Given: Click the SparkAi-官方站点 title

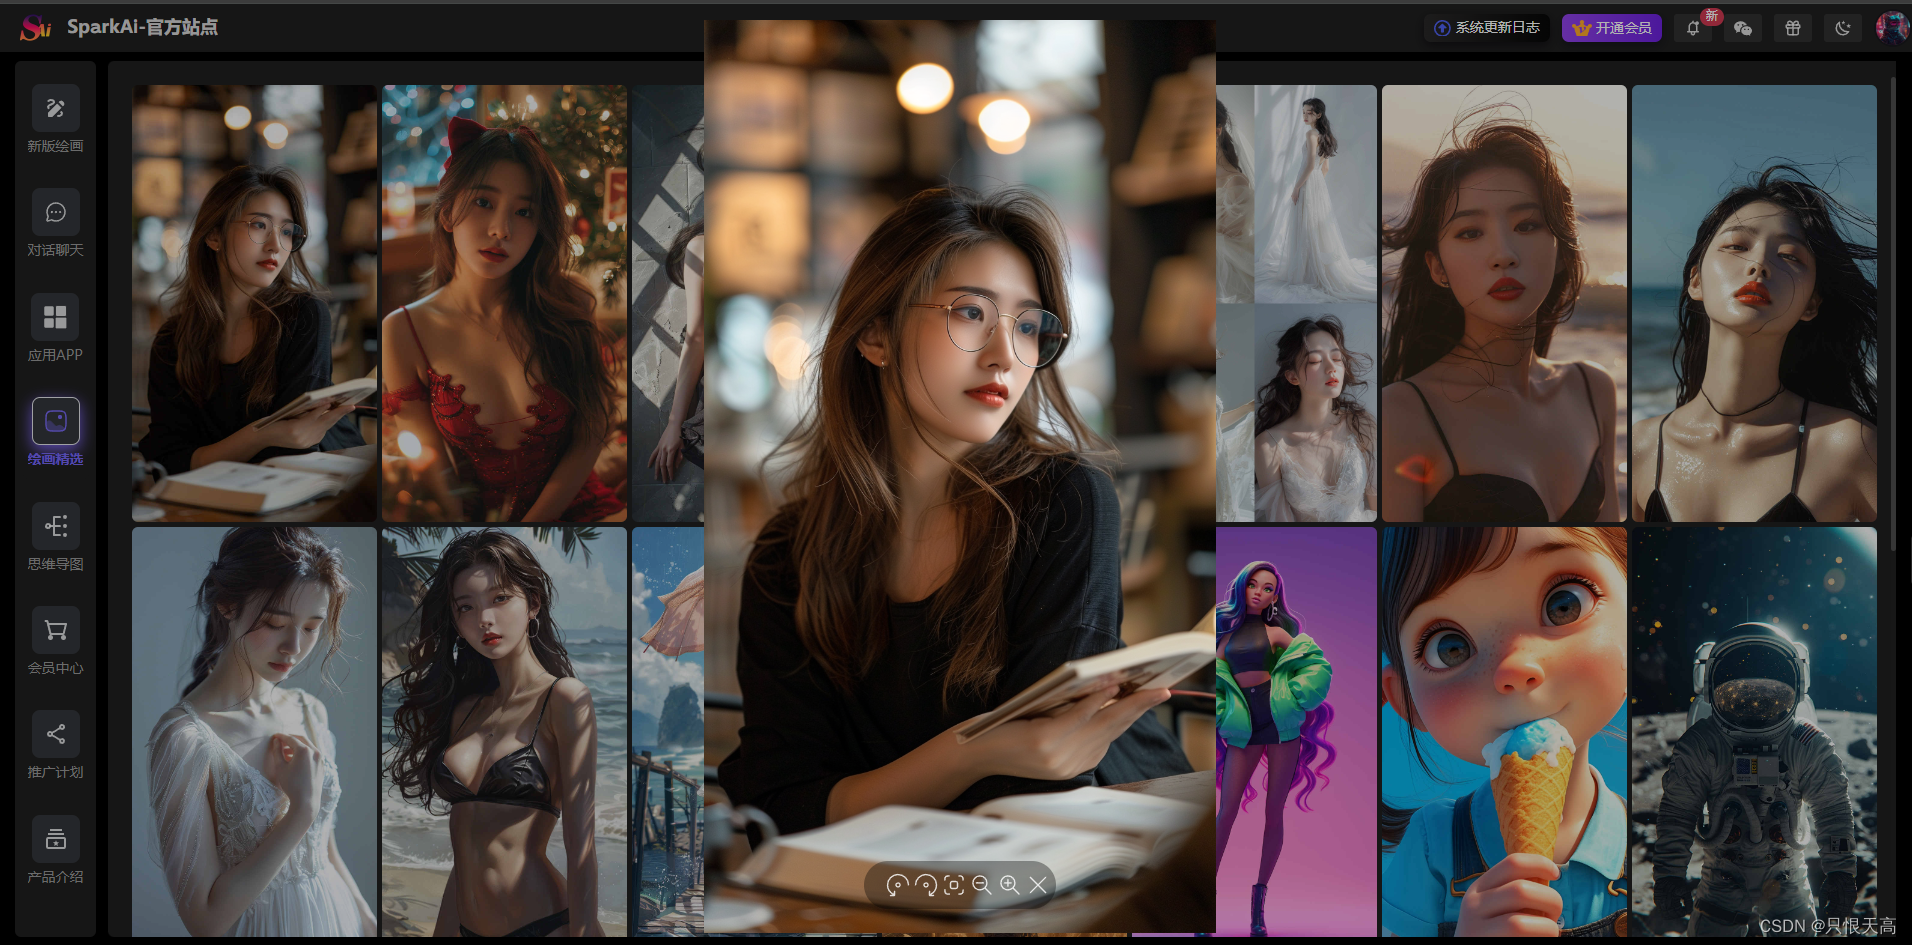Looking at the screenshot, I should tap(142, 27).
